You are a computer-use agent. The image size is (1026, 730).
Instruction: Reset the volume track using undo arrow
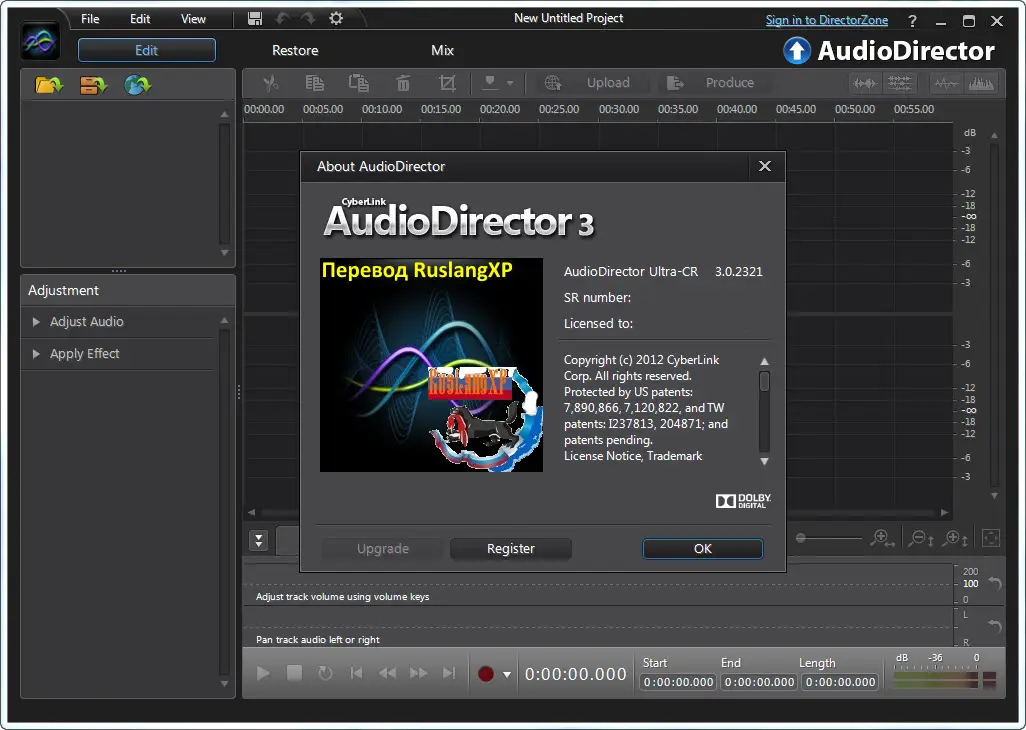[995, 583]
